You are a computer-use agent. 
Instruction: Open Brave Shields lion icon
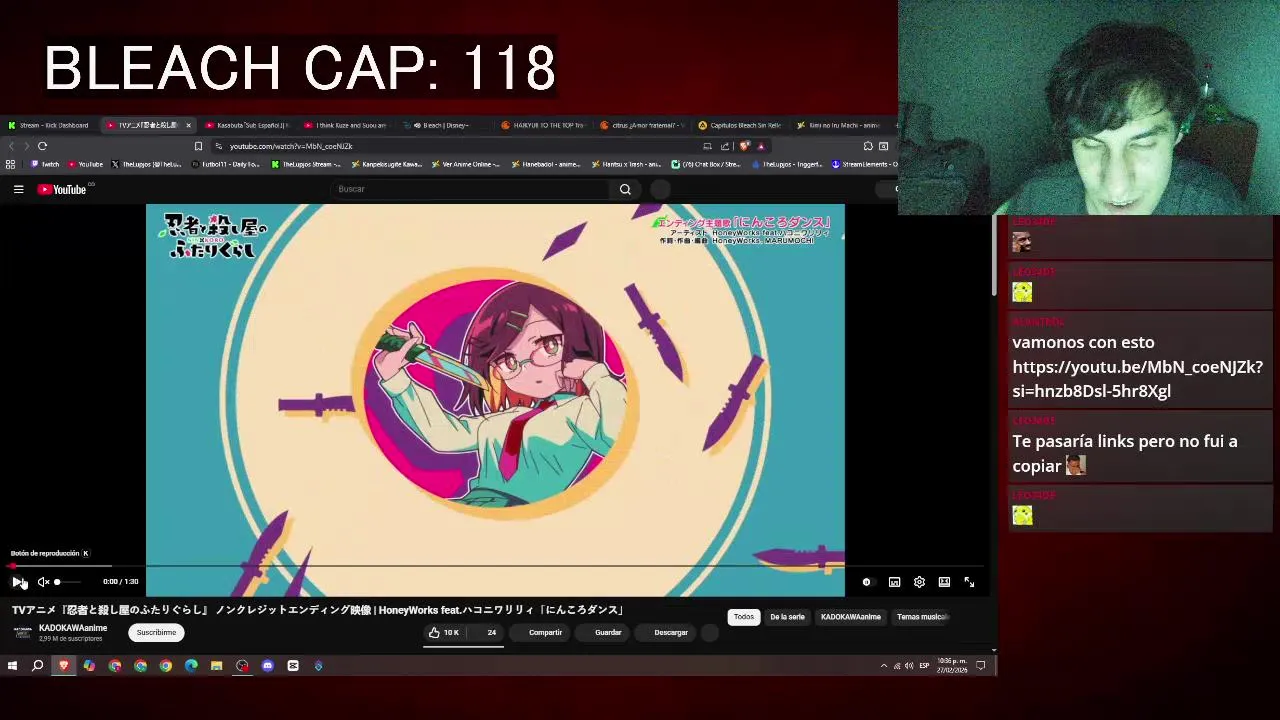(743, 146)
